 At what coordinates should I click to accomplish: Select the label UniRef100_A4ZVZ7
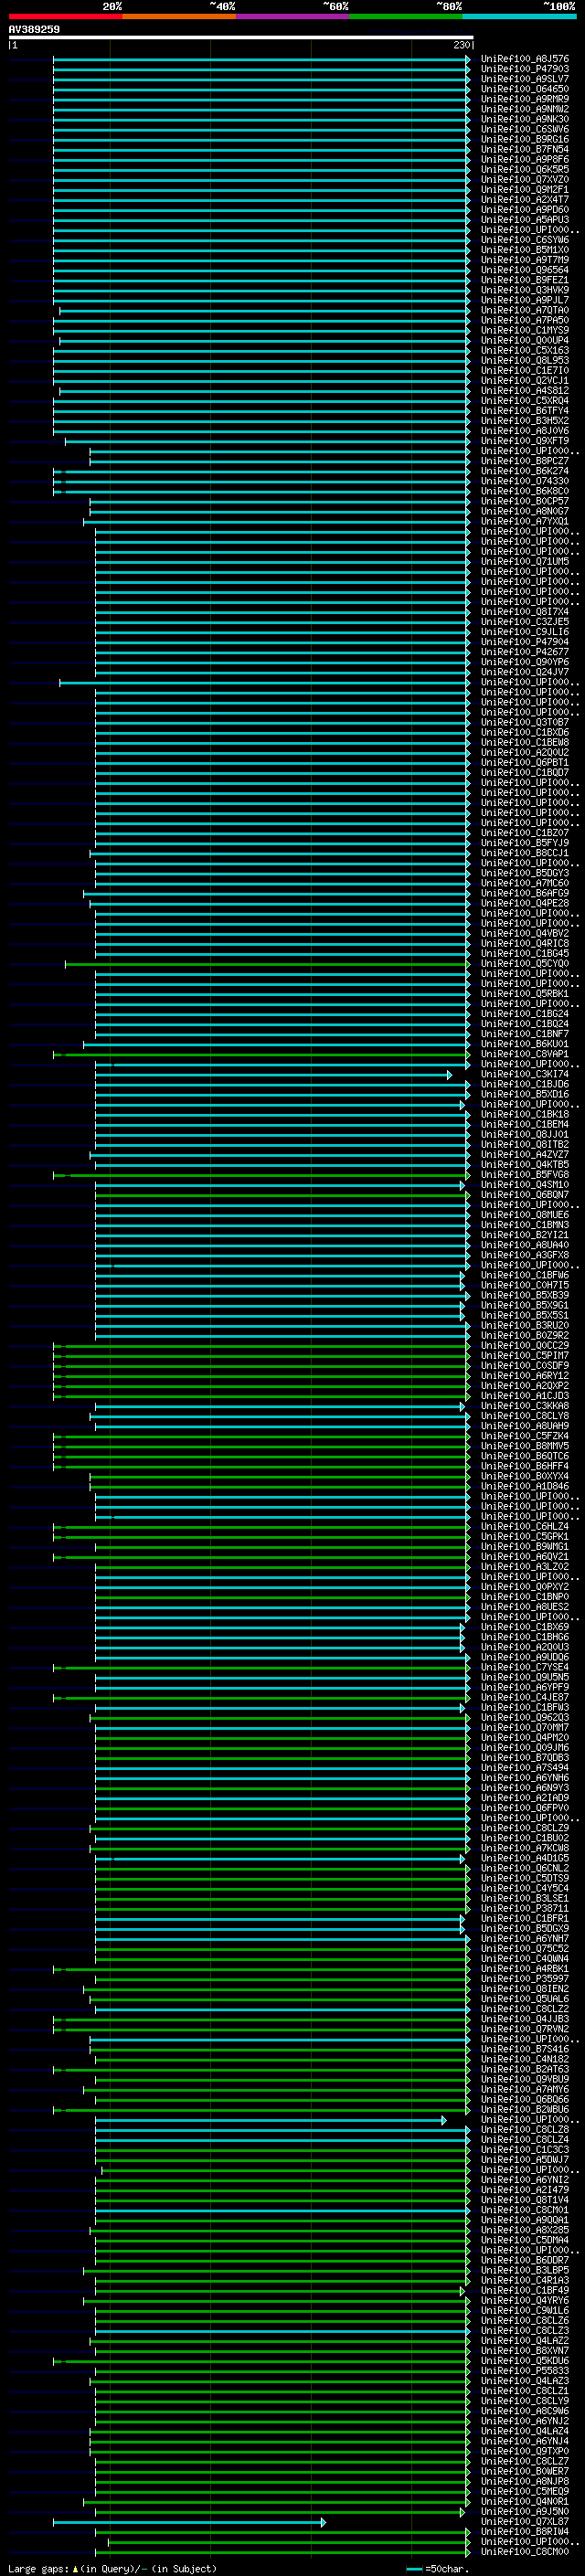(x=525, y=1155)
